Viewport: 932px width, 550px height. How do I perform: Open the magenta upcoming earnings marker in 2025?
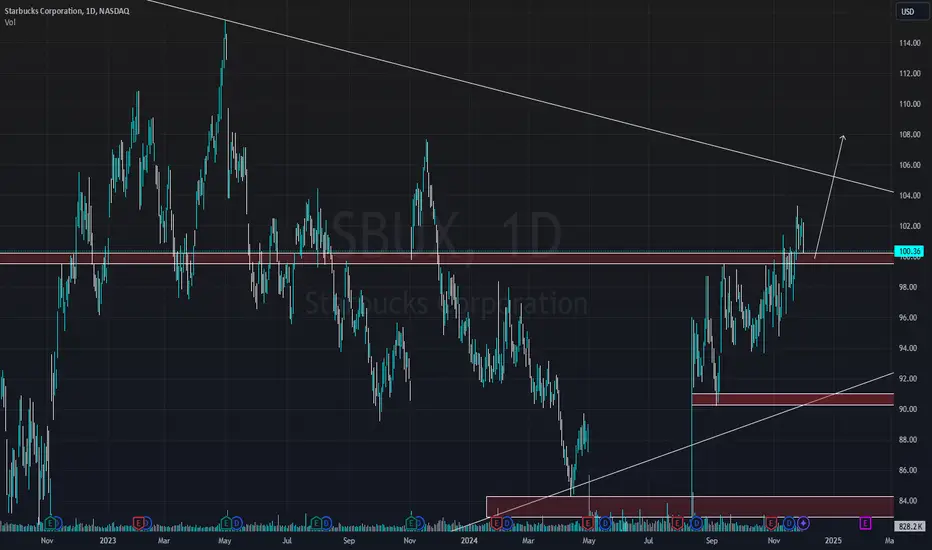[x=865, y=523]
